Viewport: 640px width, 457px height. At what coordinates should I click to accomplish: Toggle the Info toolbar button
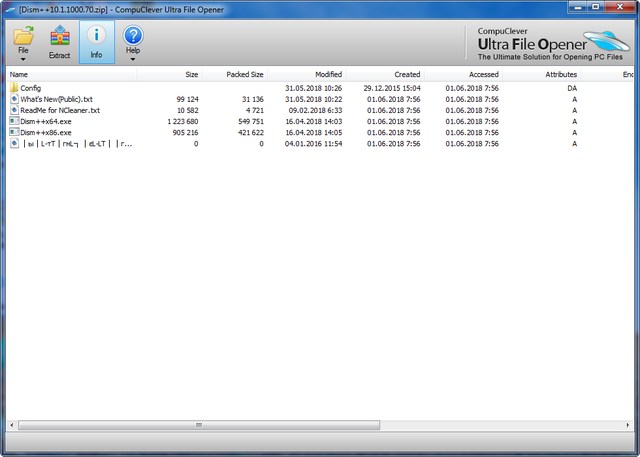pos(96,40)
